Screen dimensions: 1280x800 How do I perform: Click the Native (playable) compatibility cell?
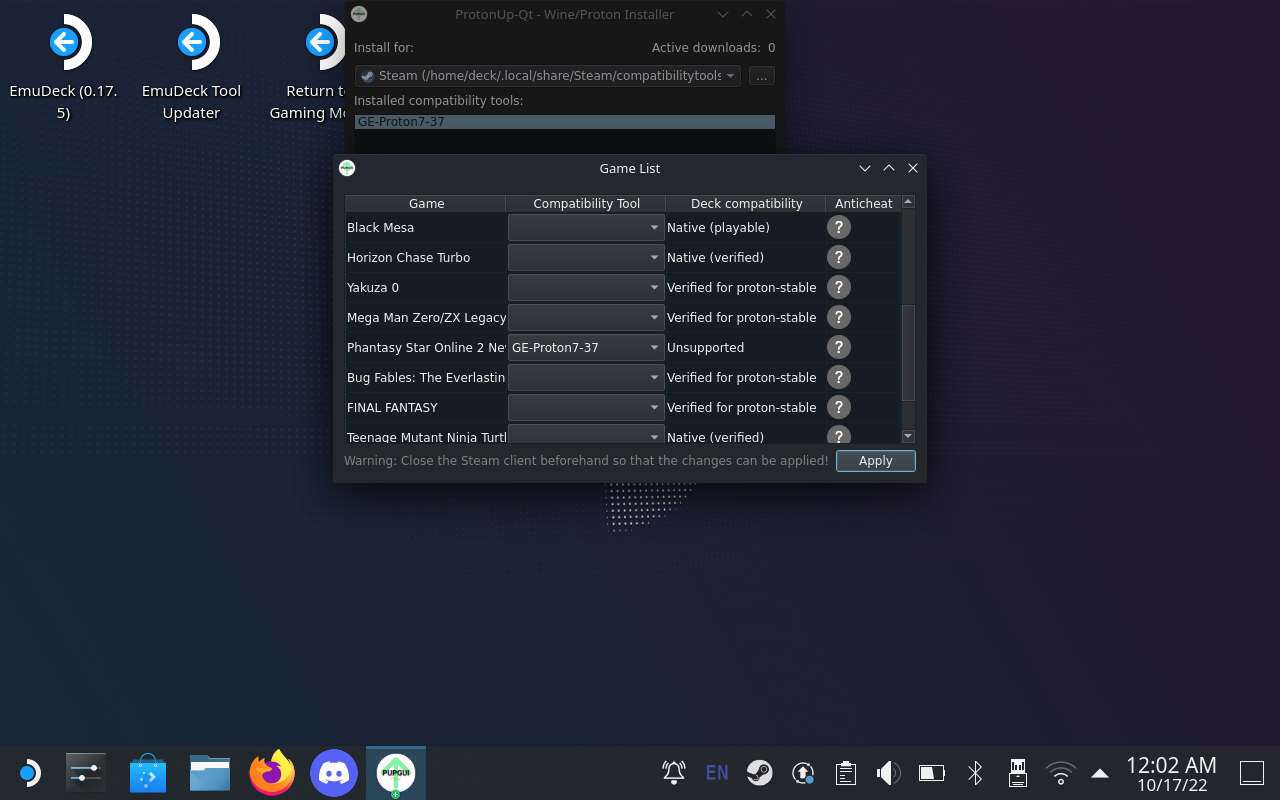tap(718, 228)
